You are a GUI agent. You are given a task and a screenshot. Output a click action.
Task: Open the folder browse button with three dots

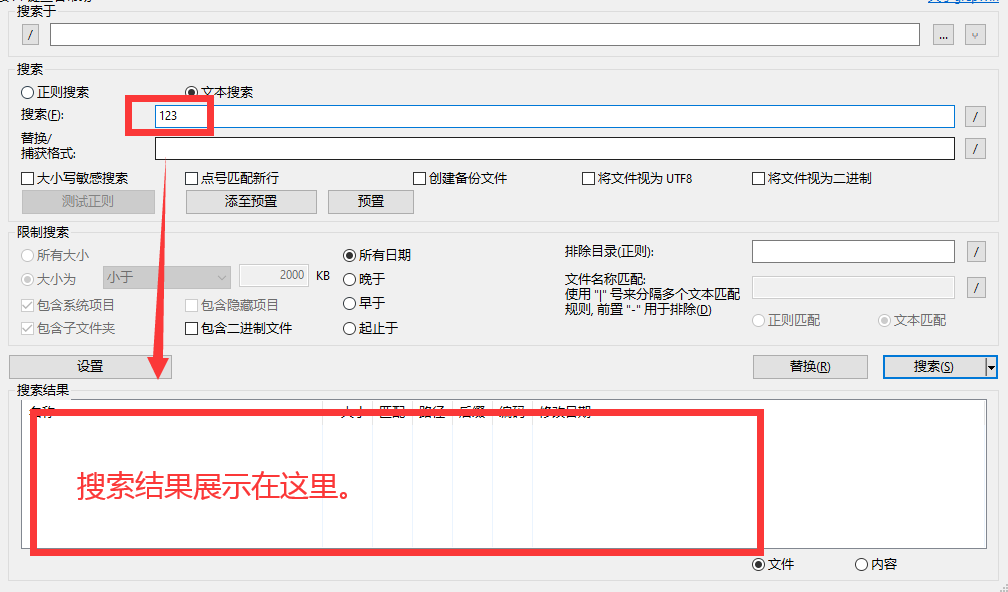click(x=943, y=35)
